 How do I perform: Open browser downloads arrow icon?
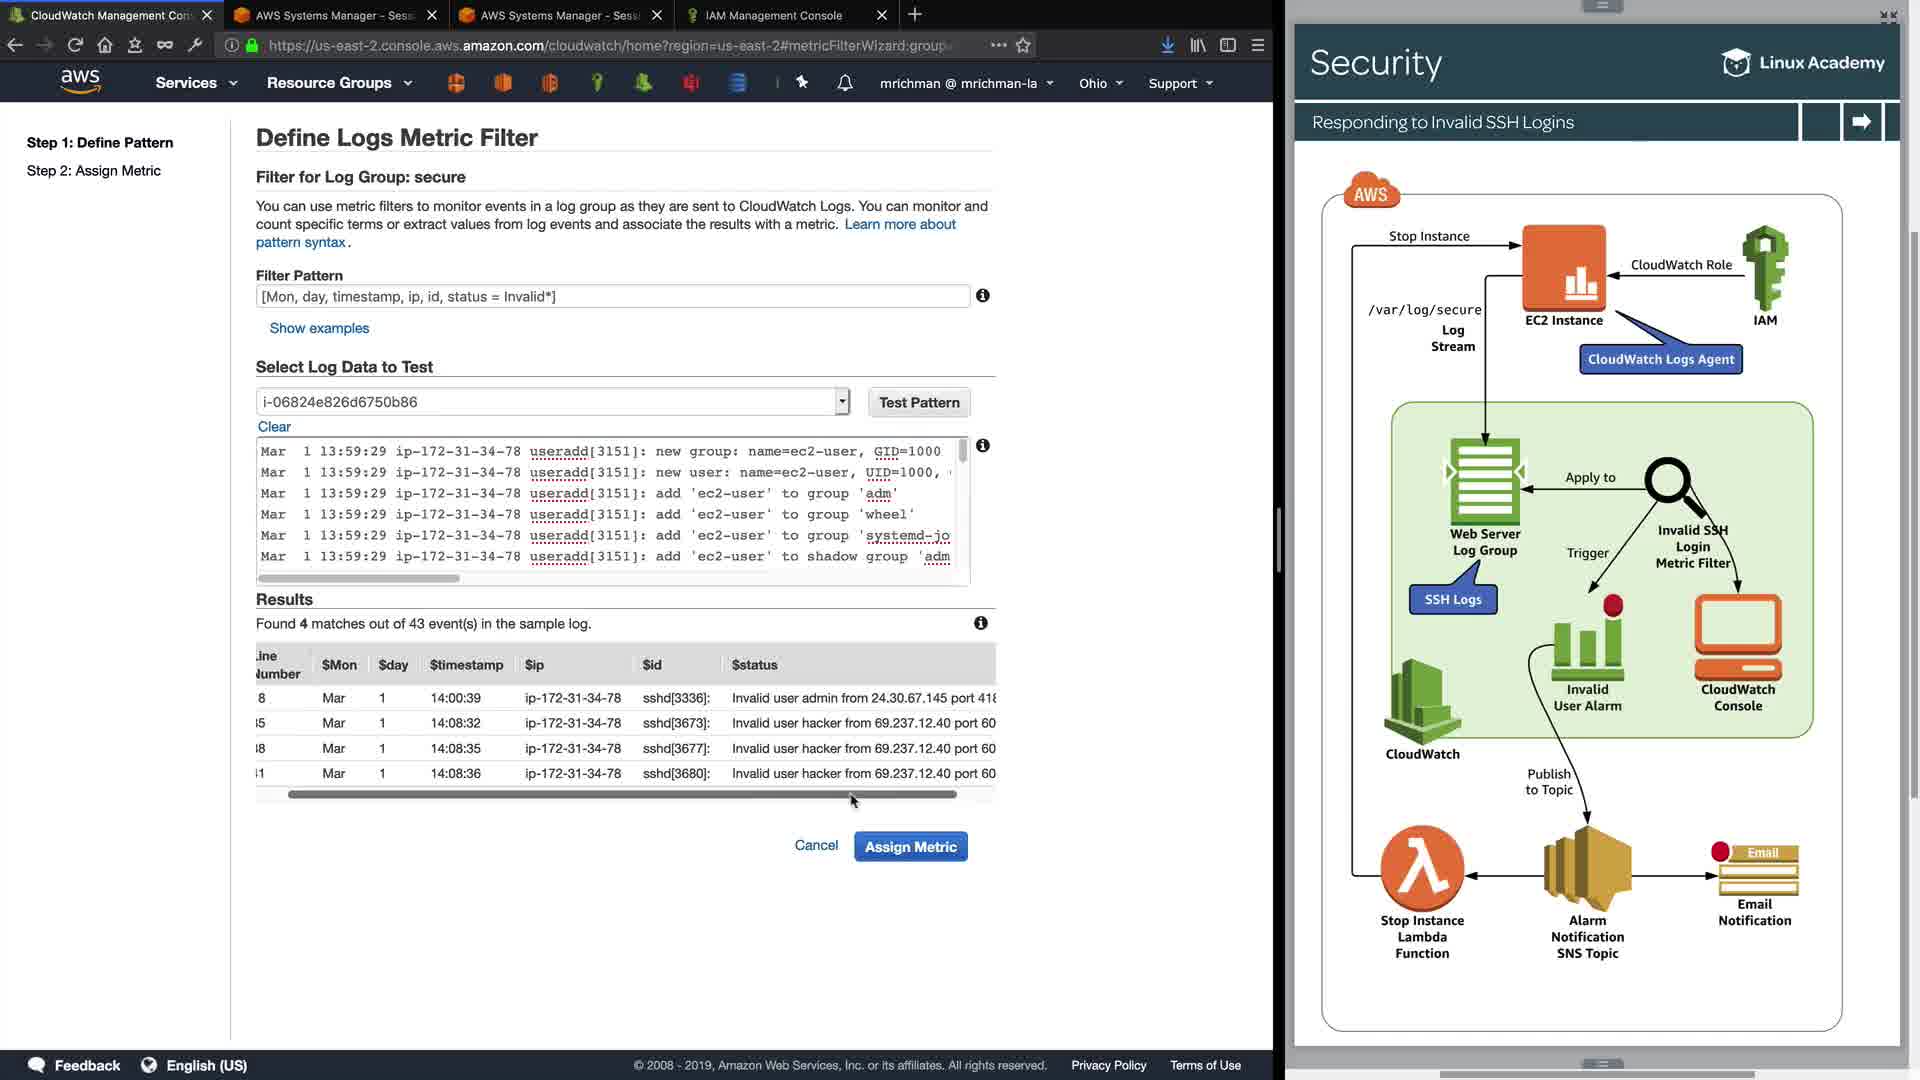1167,45
